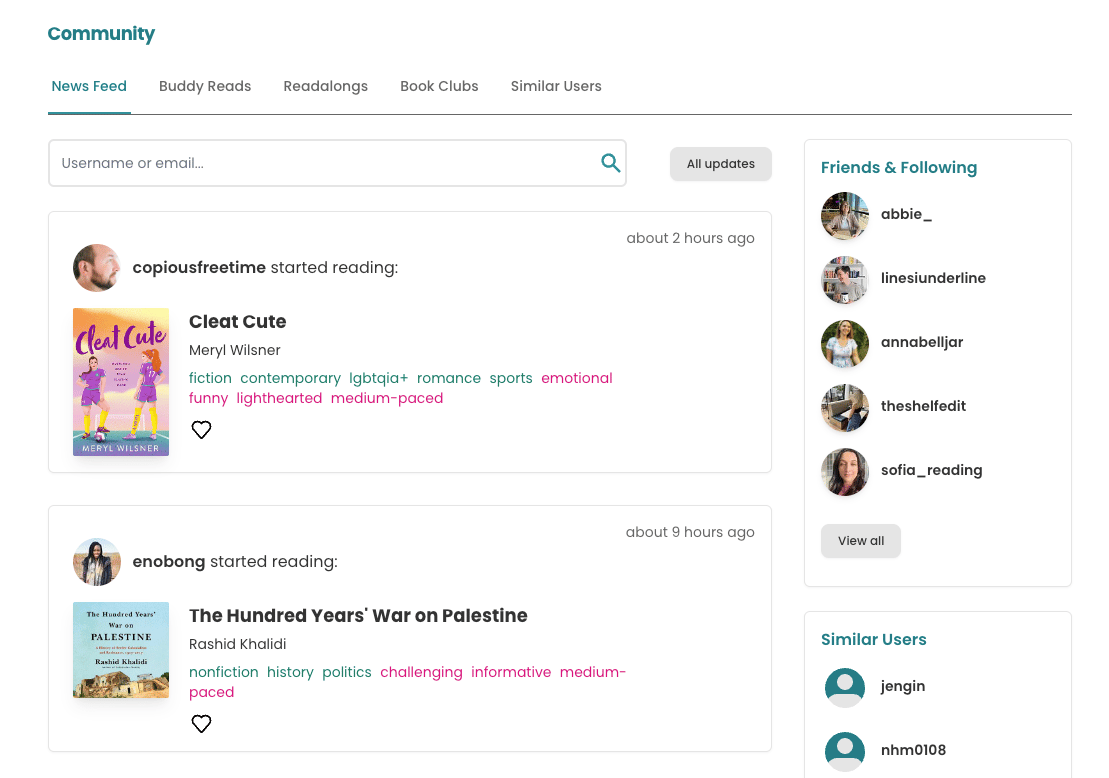Open jengin in Similar Users
The height and width of the screenshot is (778, 1109).
coord(902,687)
